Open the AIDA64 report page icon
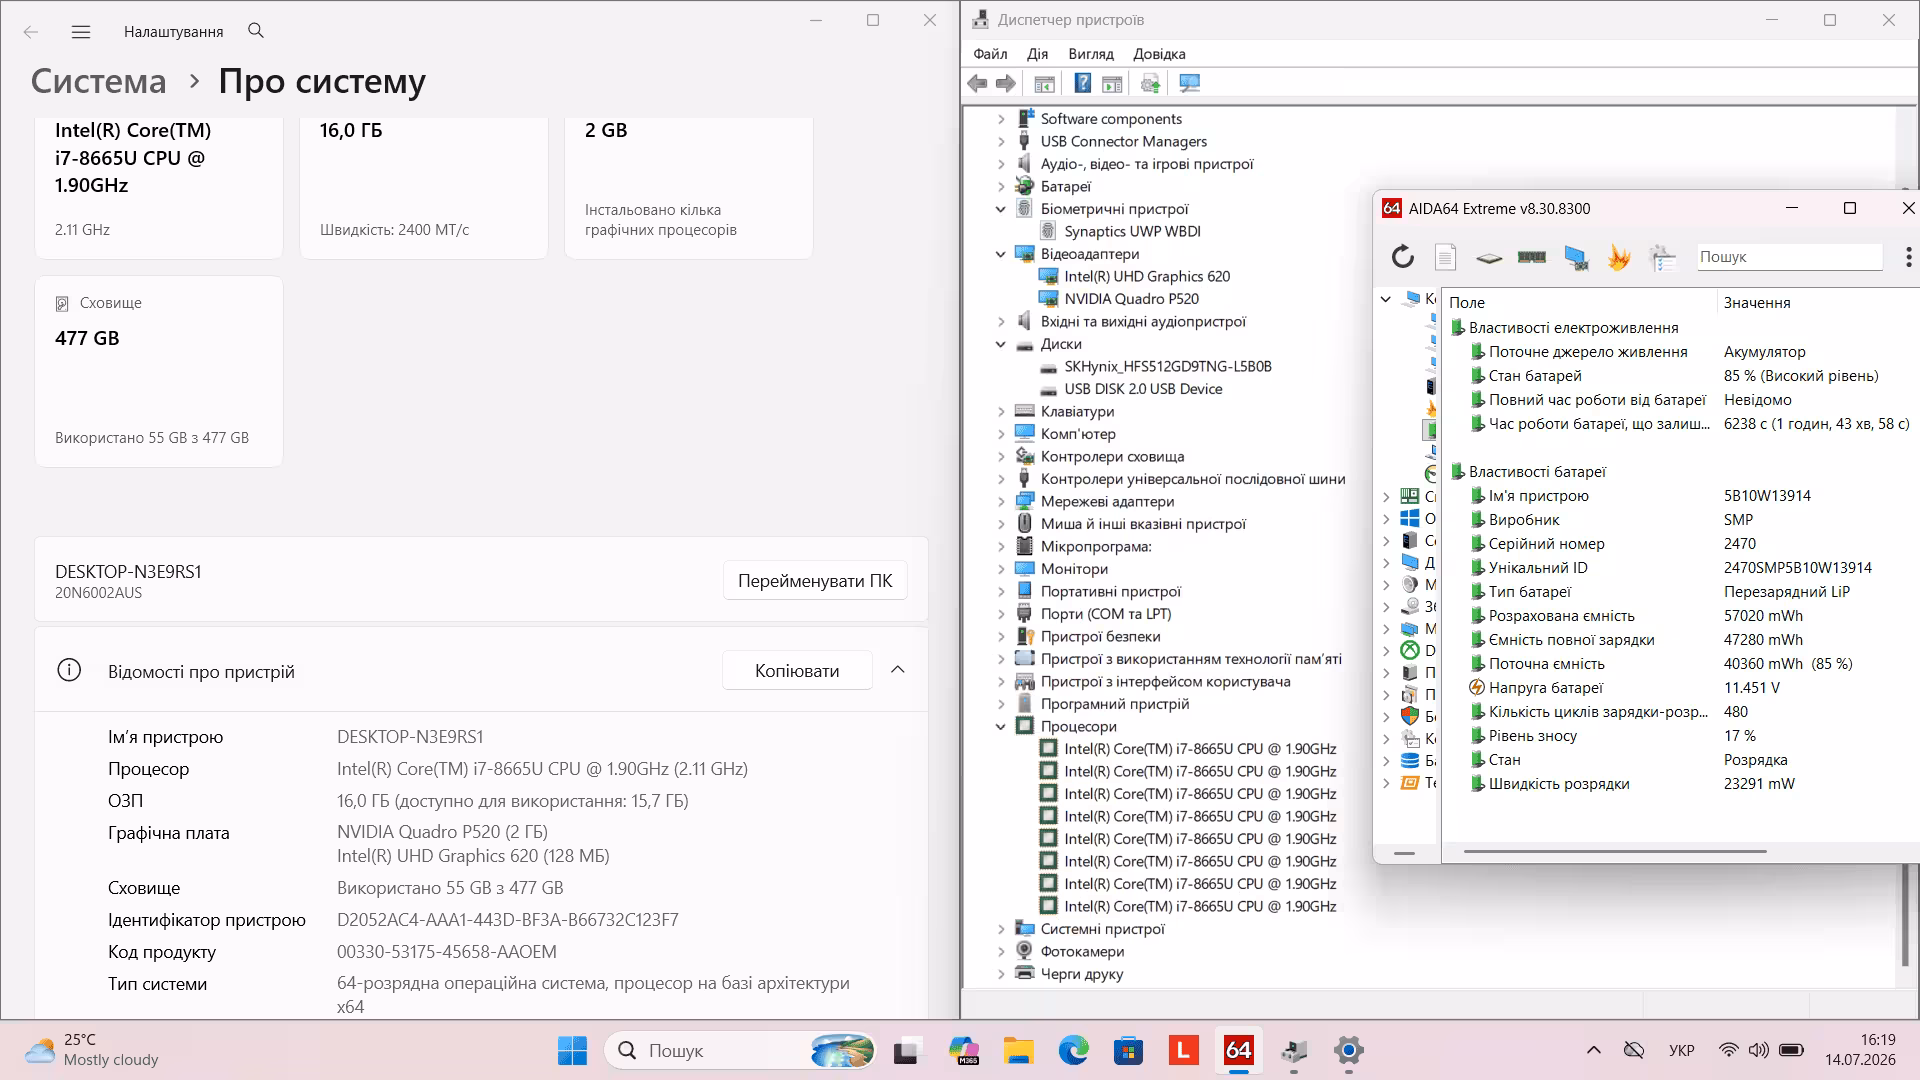The width and height of the screenshot is (1920, 1080). pyautogui.click(x=1445, y=257)
